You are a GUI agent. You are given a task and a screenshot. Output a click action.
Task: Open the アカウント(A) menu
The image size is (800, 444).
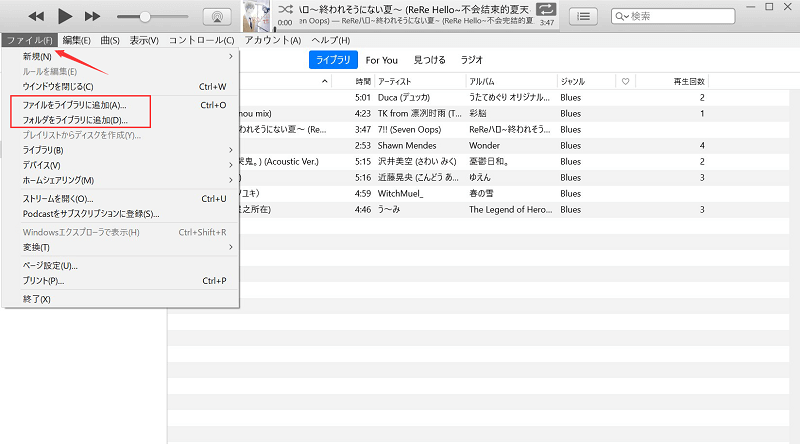pyautogui.click(x=272, y=40)
